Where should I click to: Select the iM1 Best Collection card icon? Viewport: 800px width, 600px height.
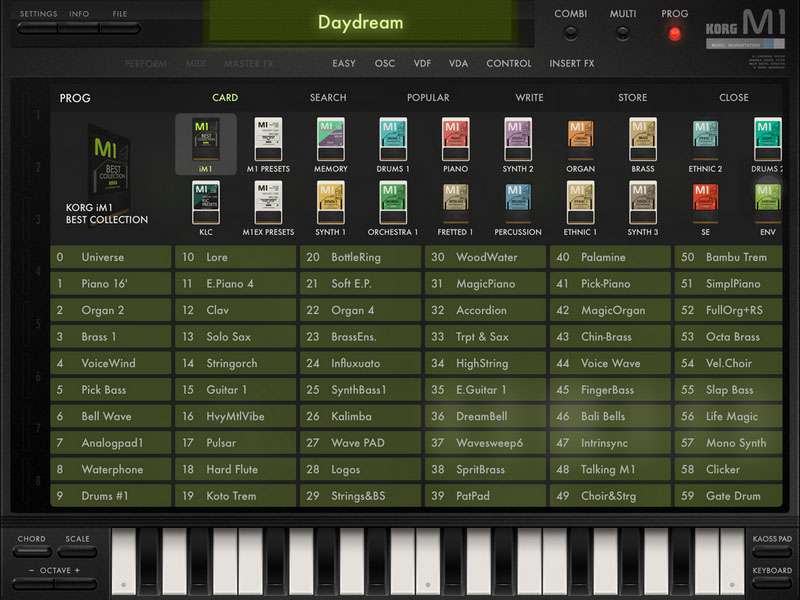click(x=205, y=138)
